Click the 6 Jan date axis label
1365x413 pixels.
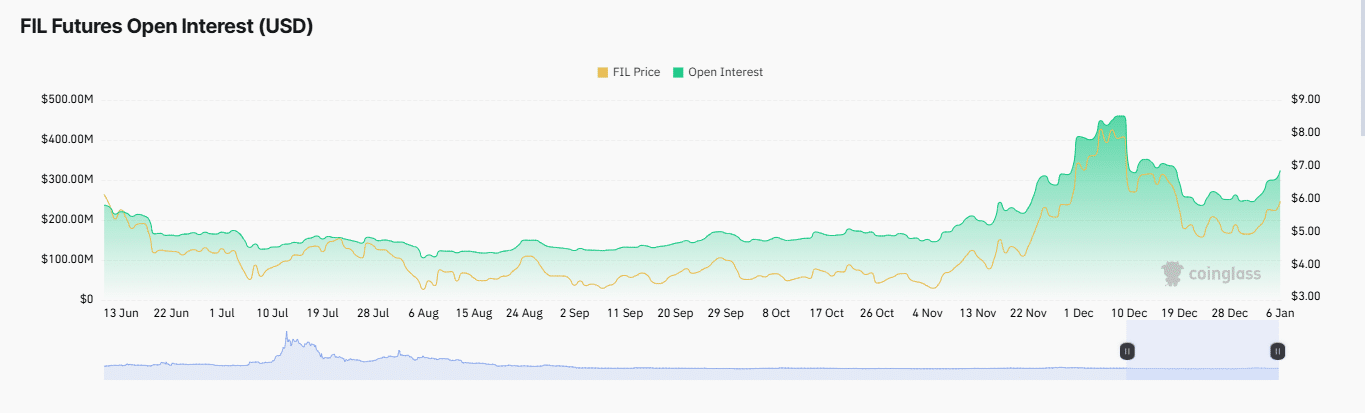pos(1279,313)
